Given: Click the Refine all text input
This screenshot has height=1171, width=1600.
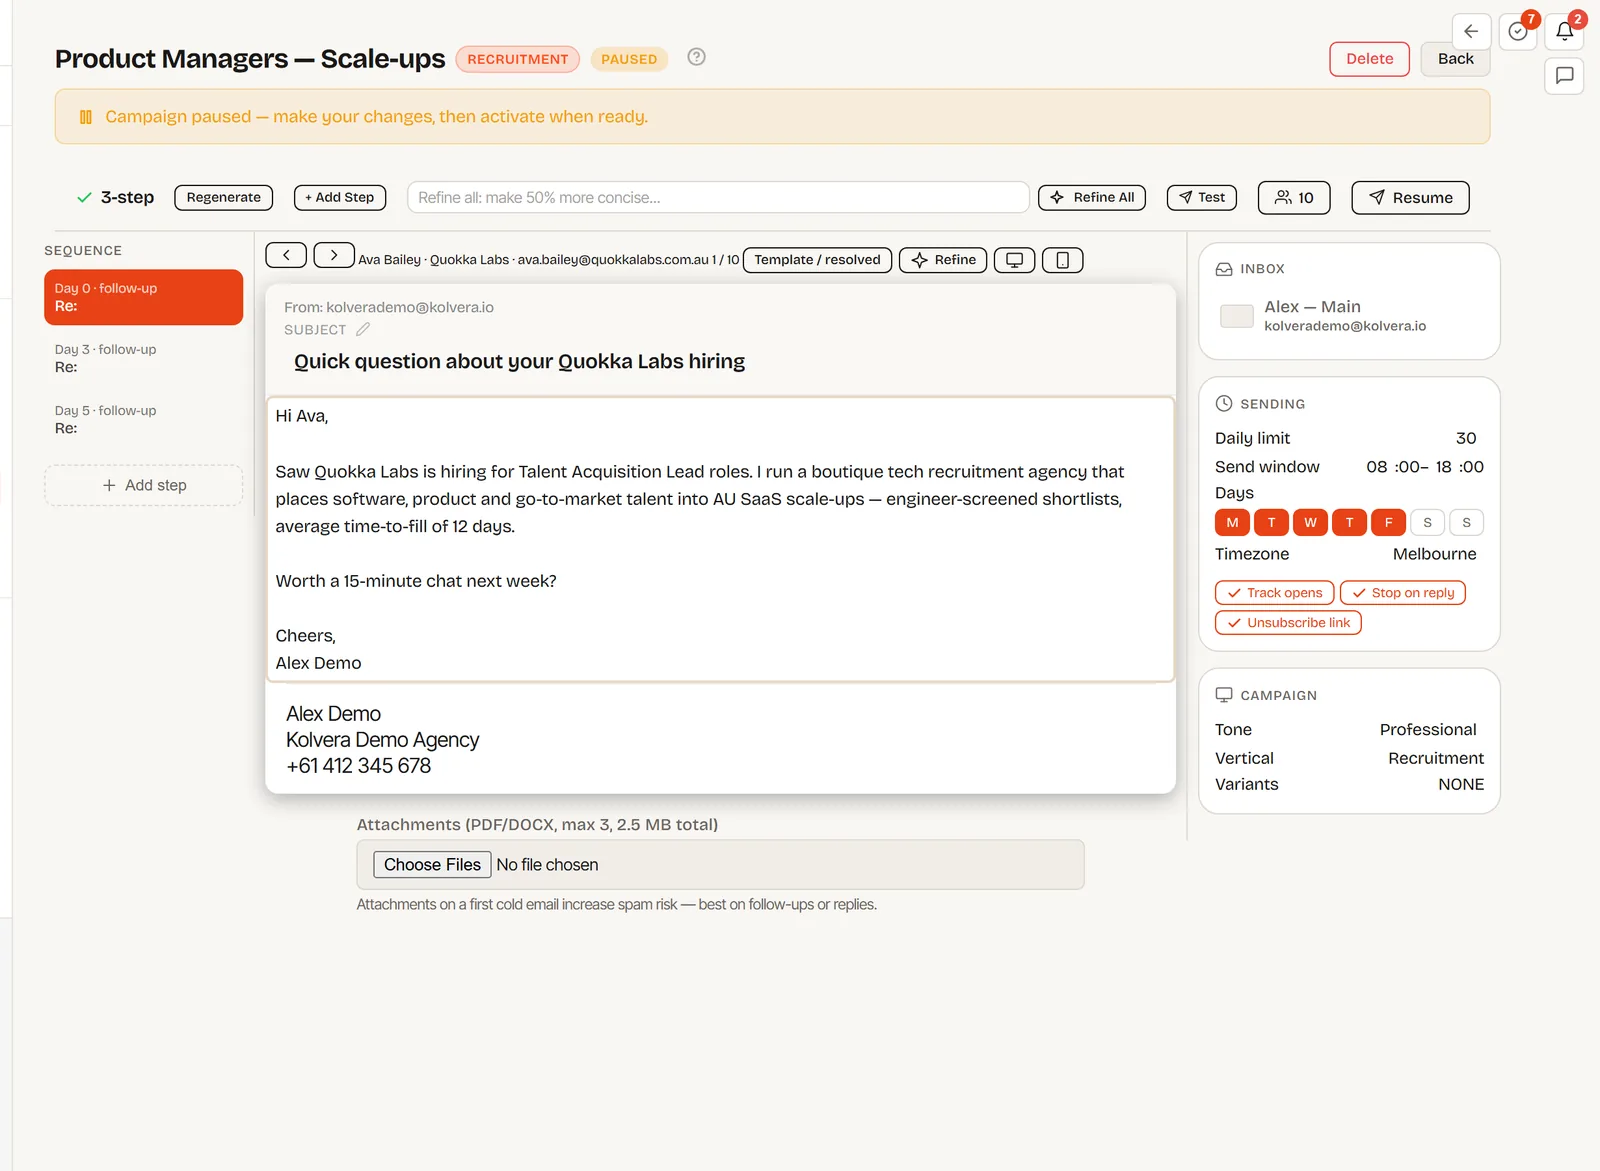Looking at the screenshot, I should (x=718, y=198).
